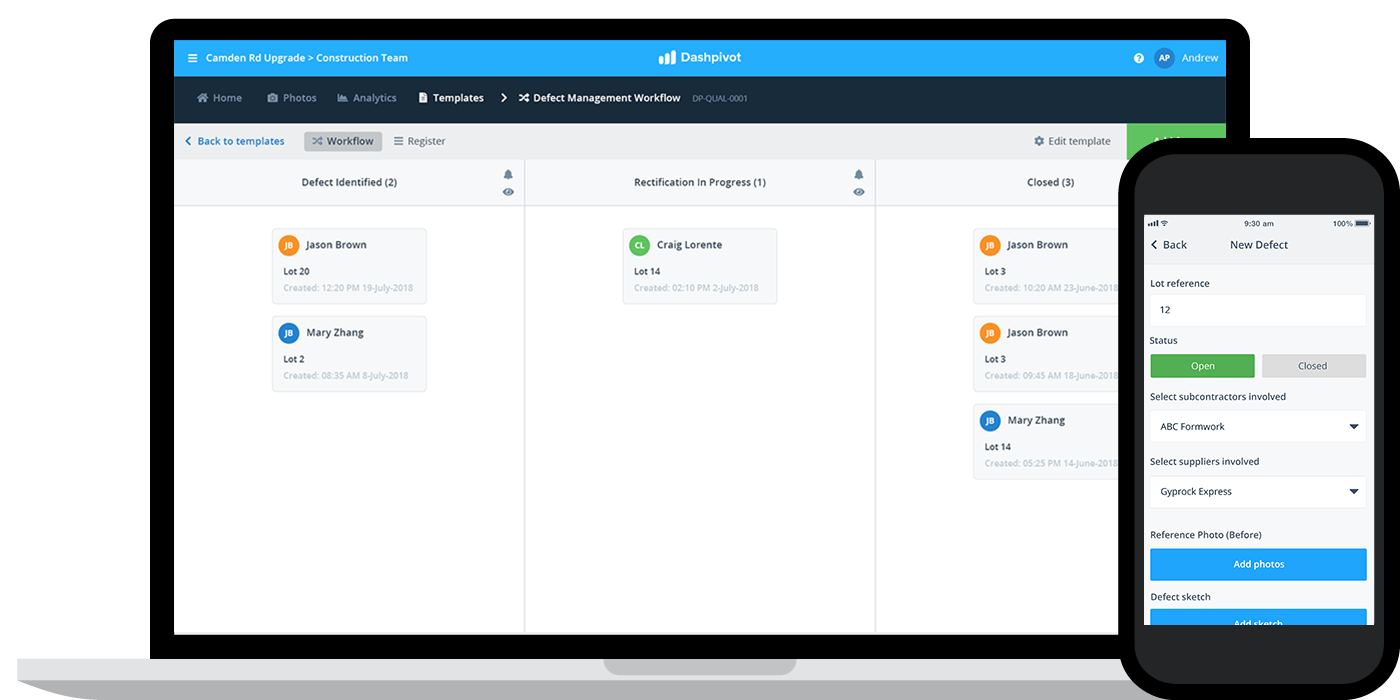This screenshot has width=1400, height=700.
Task: Switch to the Register view
Action: click(419, 141)
